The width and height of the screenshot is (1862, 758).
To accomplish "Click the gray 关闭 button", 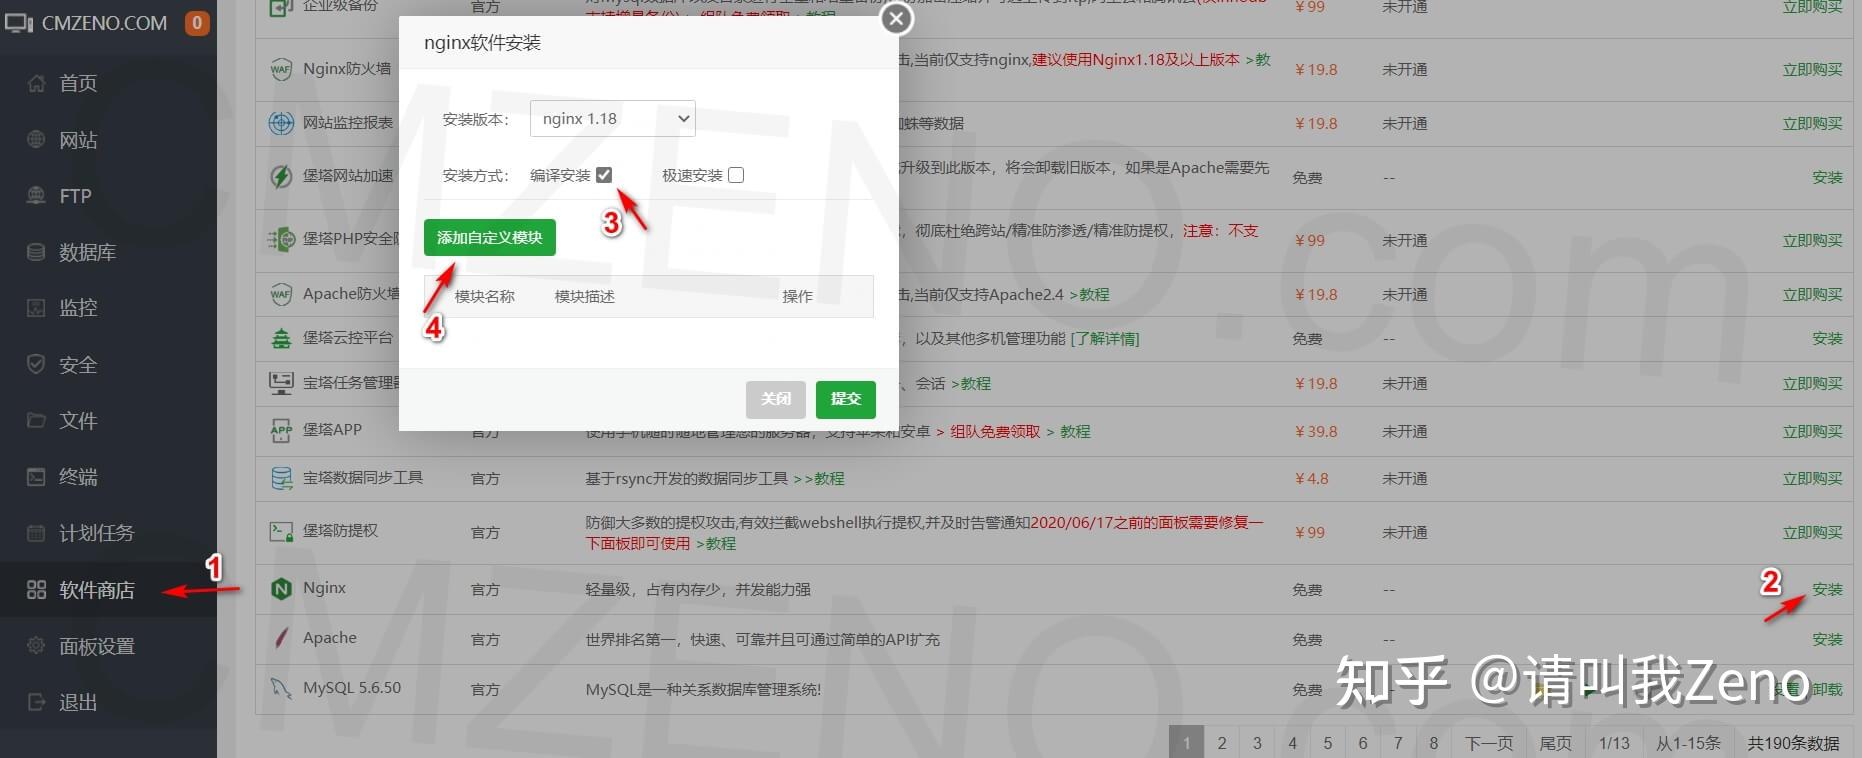I will (776, 399).
